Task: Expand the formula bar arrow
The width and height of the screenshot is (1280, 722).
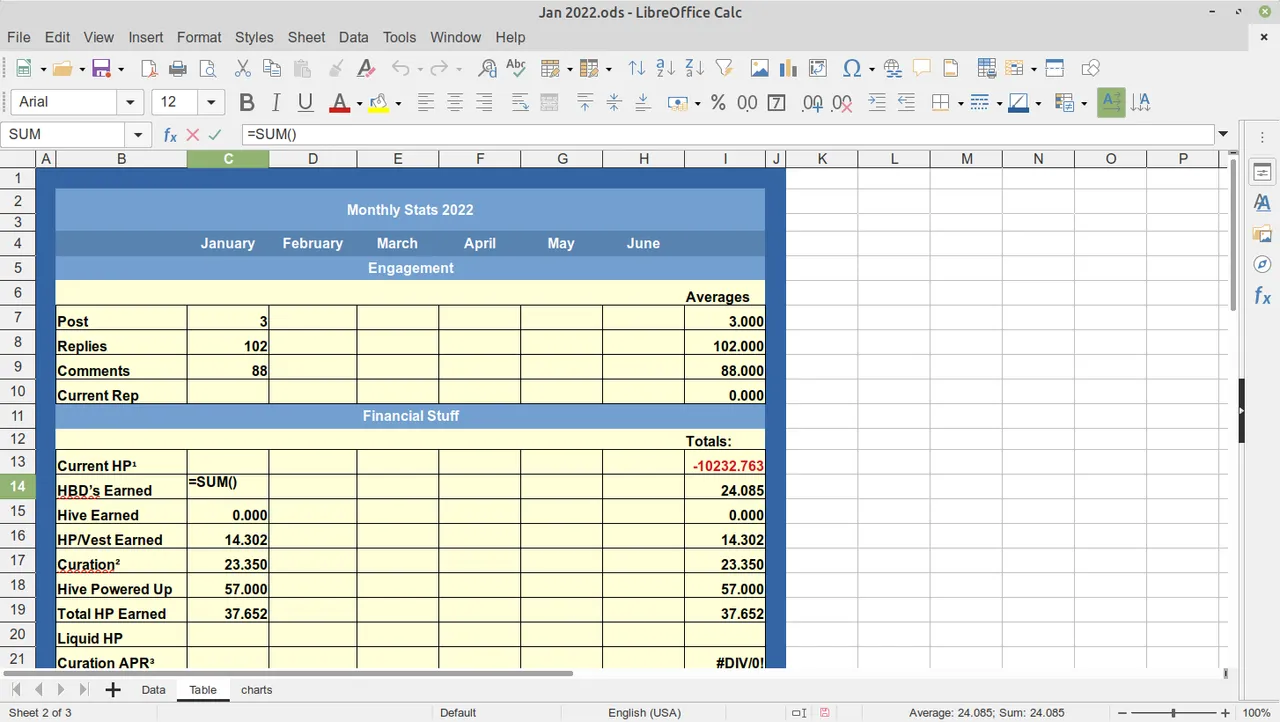Action: pyautogui.click(x=1223, y=135)
